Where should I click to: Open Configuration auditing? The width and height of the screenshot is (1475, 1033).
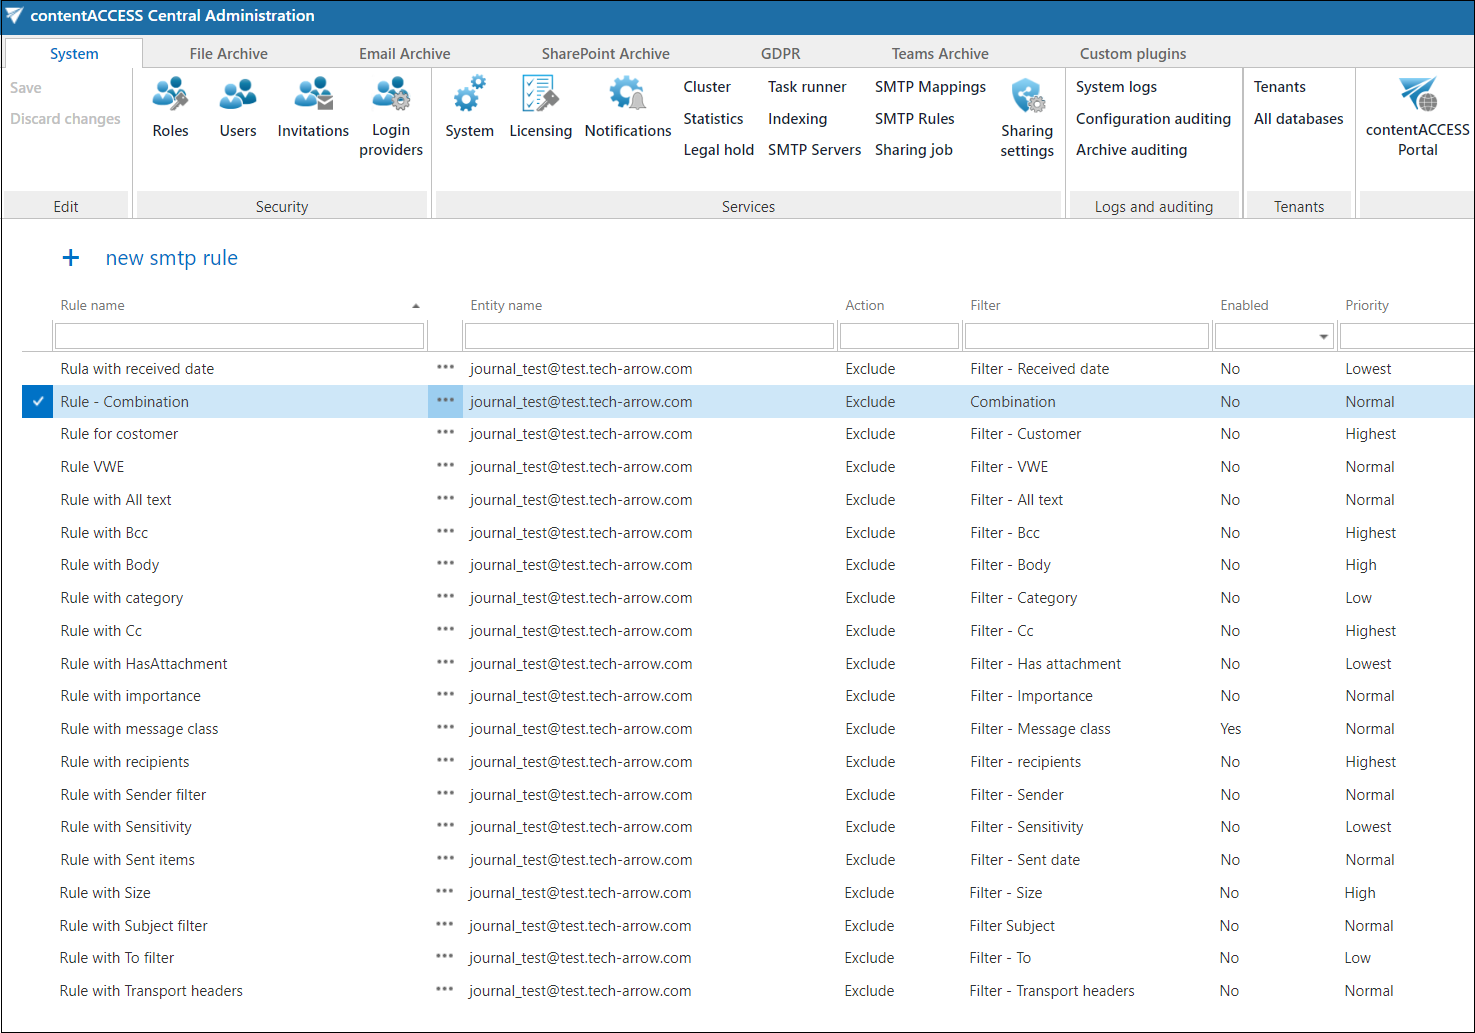coord(1153,119)
